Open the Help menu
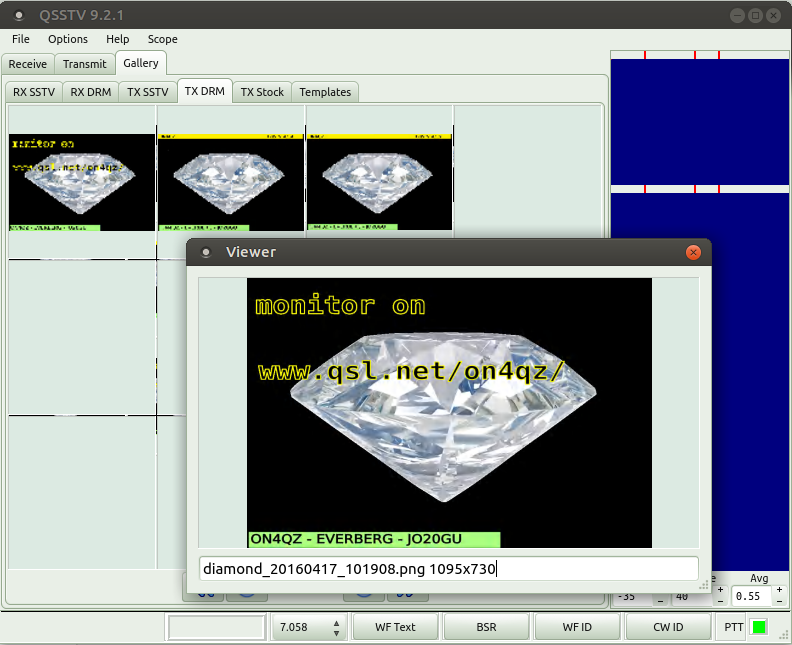The image size is (792, 645). click(x=118, y=39)
